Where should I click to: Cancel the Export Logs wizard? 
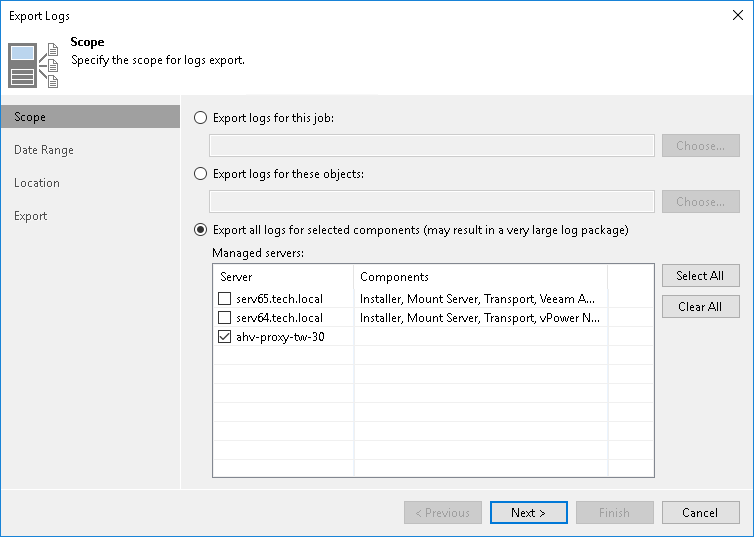[x=701, y=513]
